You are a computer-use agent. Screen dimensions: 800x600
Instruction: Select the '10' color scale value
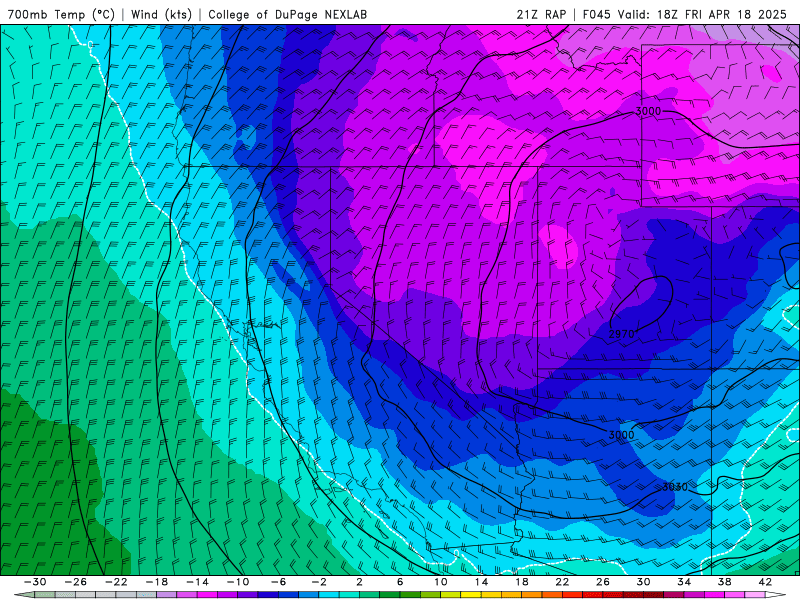pos(441,582)
